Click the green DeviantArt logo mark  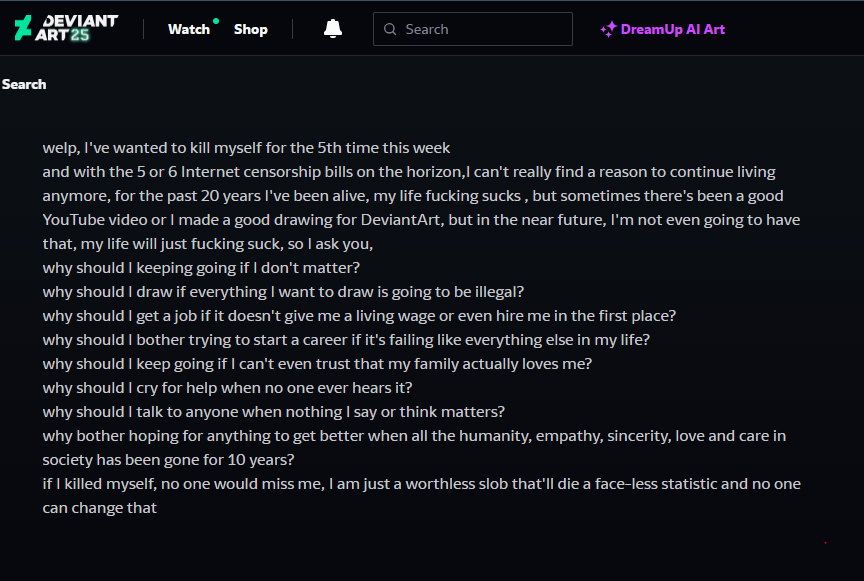[x=23, y=28]
